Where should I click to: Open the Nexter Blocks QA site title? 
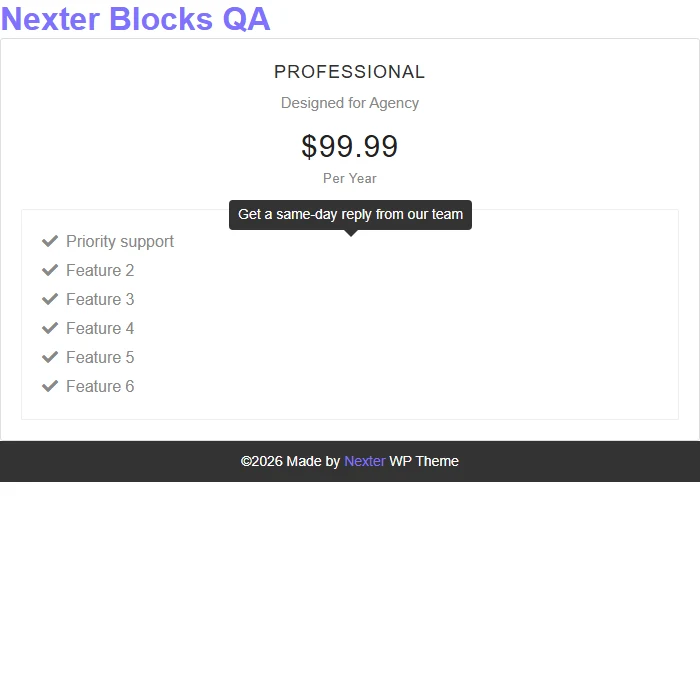(136, 19)
